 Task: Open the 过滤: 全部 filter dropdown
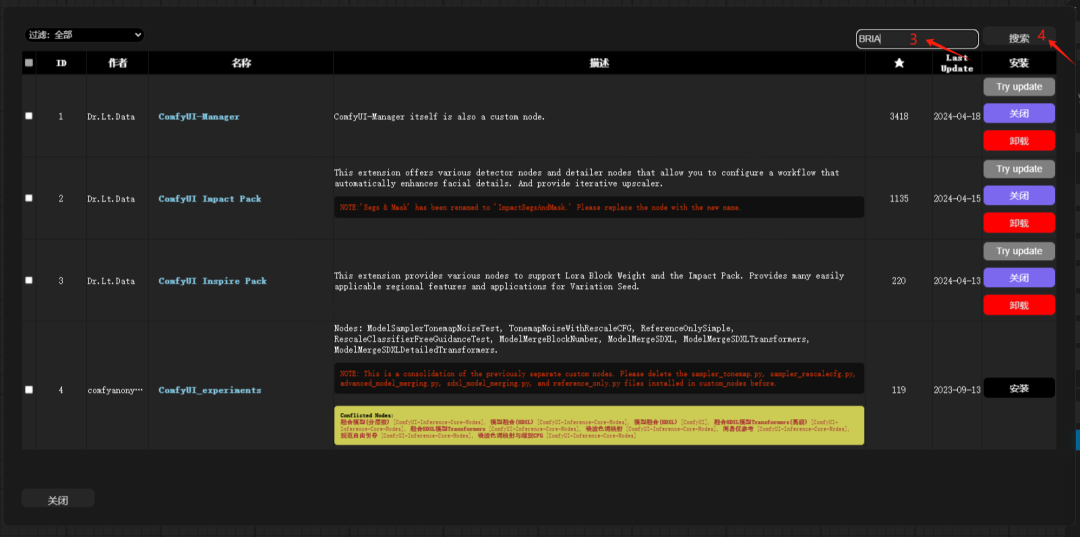84,34
